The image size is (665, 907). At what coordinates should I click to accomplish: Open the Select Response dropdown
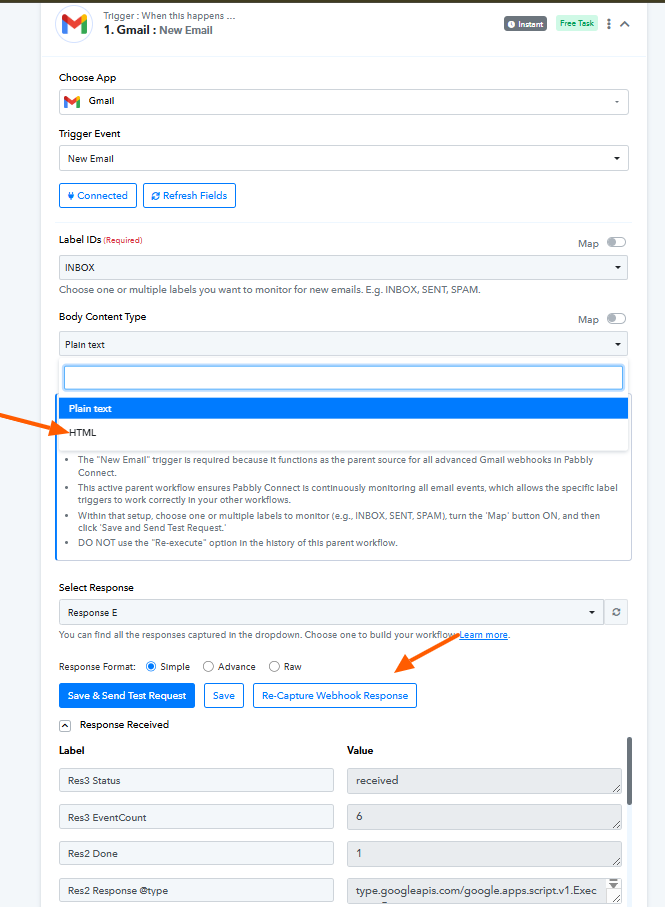point(330,612)
